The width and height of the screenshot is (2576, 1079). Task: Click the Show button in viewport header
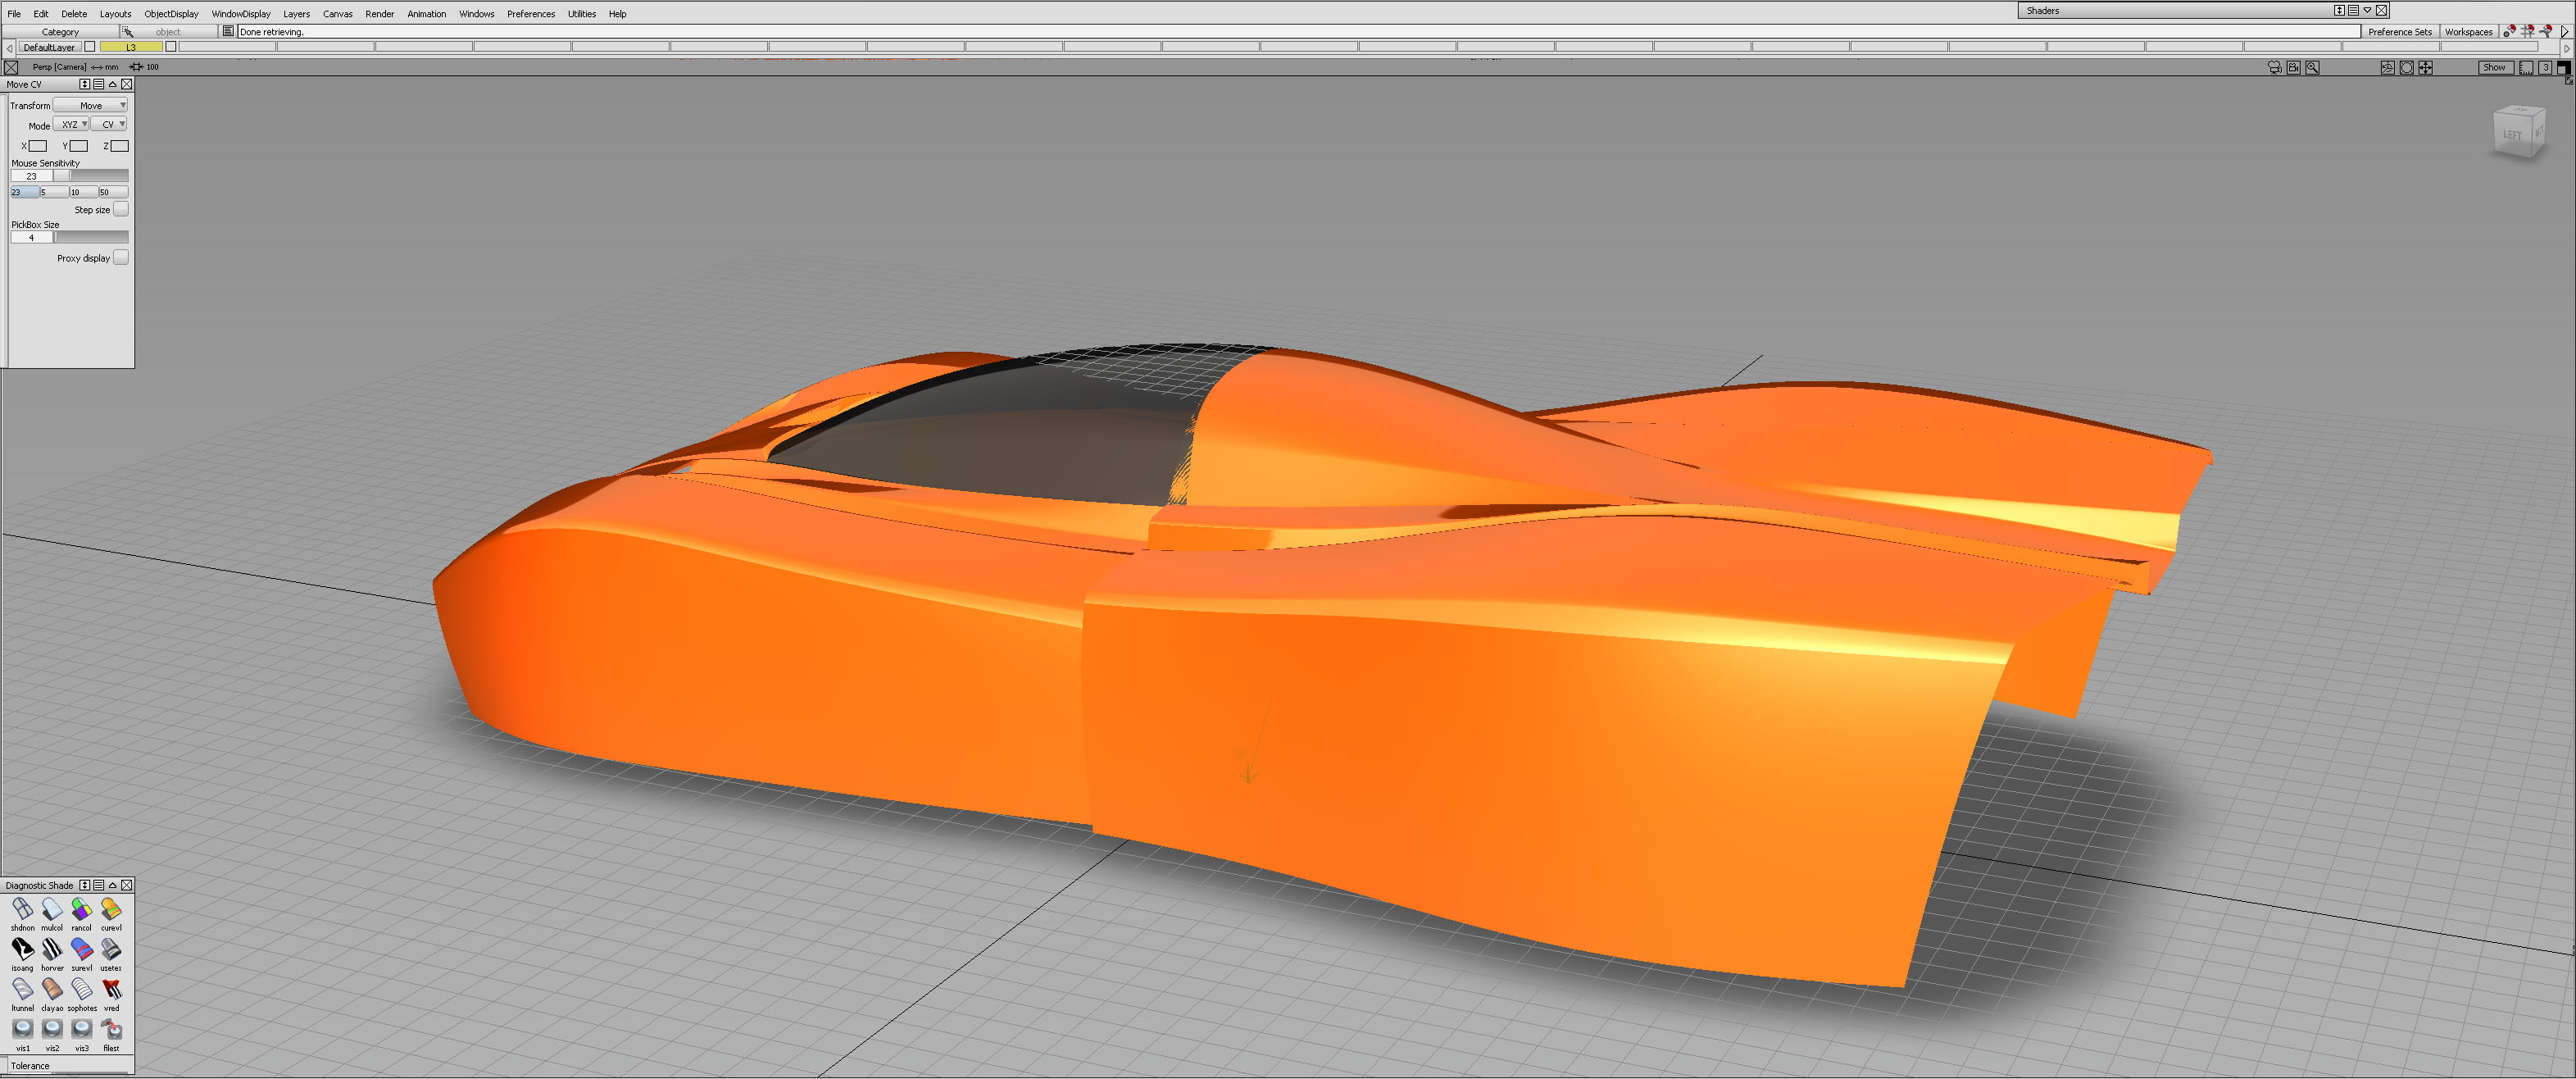(x=2494, y=67)
